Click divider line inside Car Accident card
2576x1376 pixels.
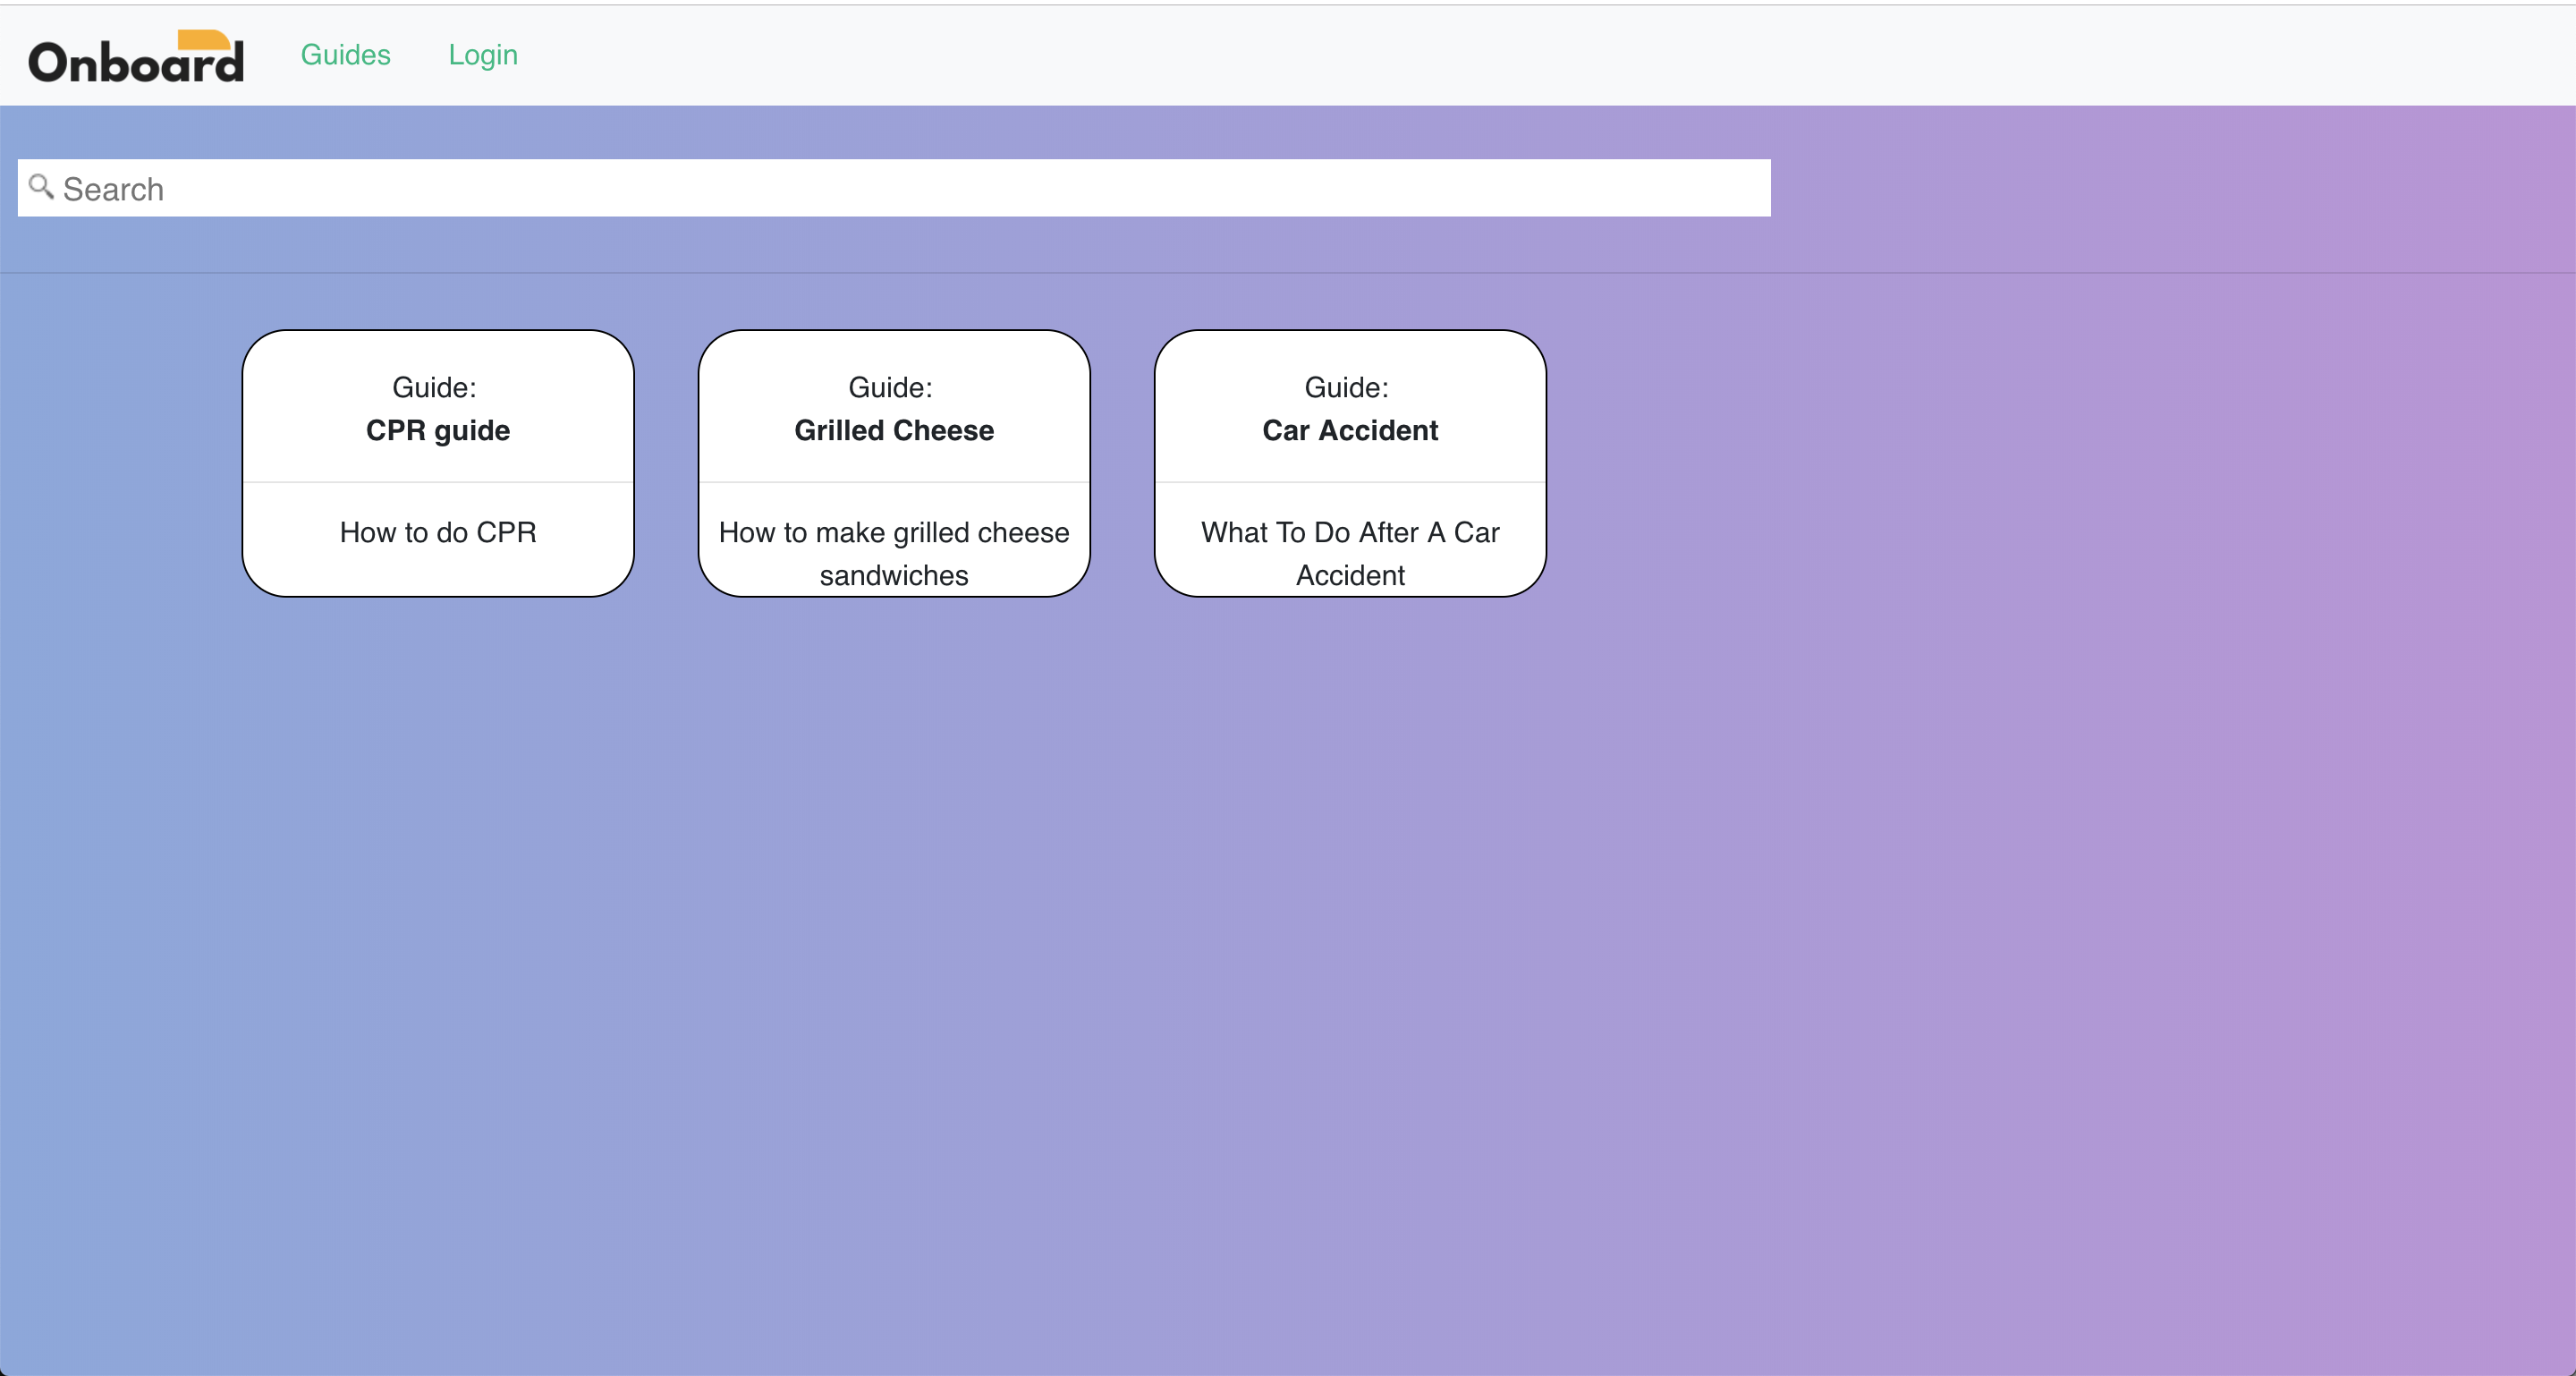pyautogui.click(x=1350, y=483)
